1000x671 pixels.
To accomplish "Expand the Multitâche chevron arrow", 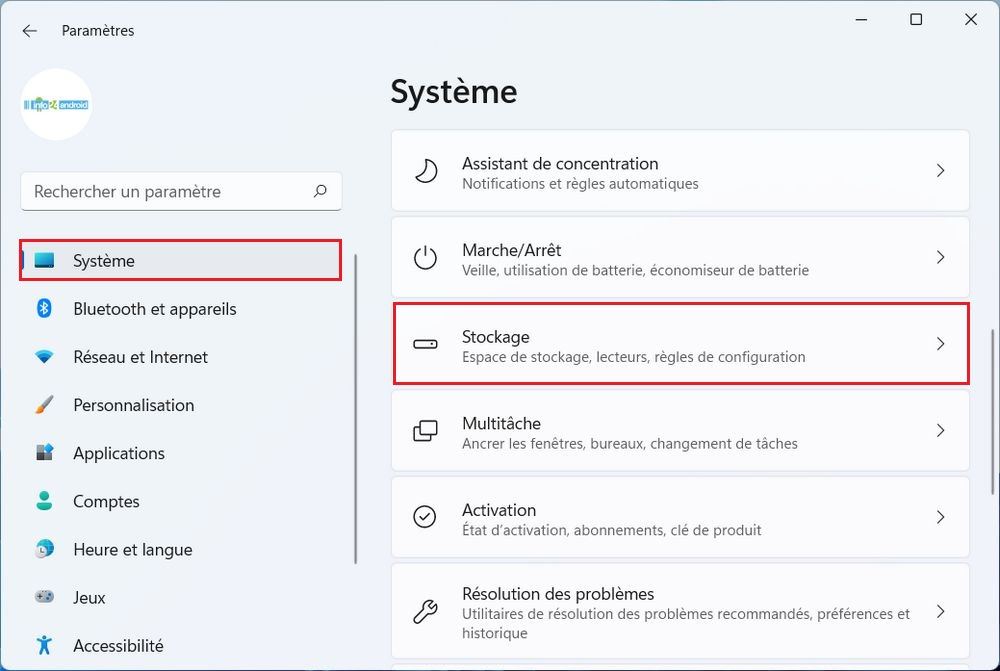I will pos(940,431).
